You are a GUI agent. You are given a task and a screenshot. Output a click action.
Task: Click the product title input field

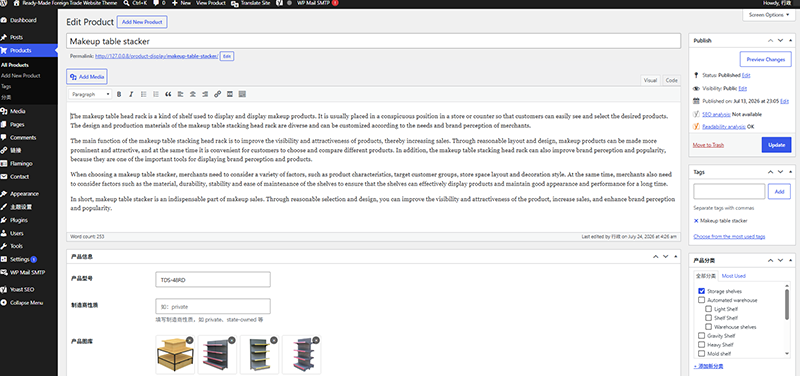pos(373,41)
